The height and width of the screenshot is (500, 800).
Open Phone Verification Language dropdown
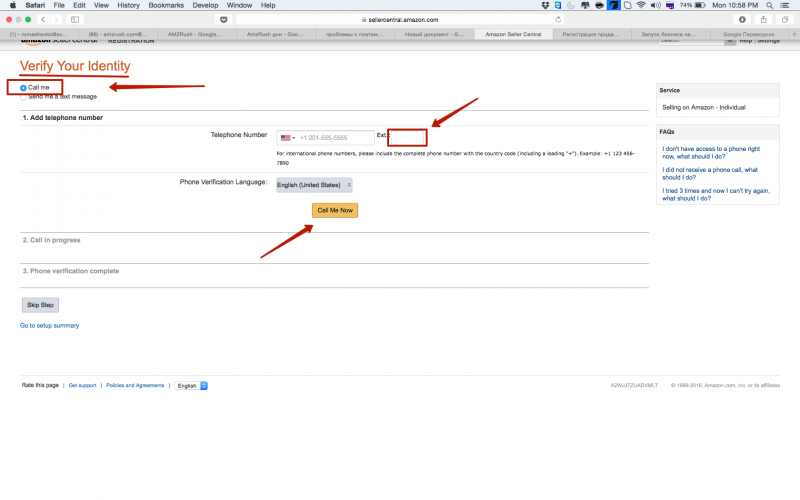pos(314,185)
